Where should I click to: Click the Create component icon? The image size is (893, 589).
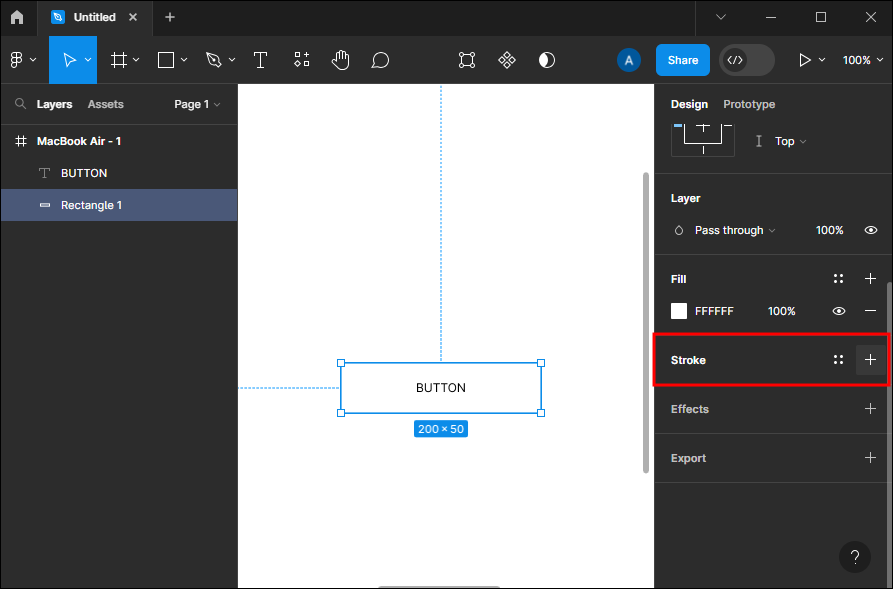tap(507, 60)
